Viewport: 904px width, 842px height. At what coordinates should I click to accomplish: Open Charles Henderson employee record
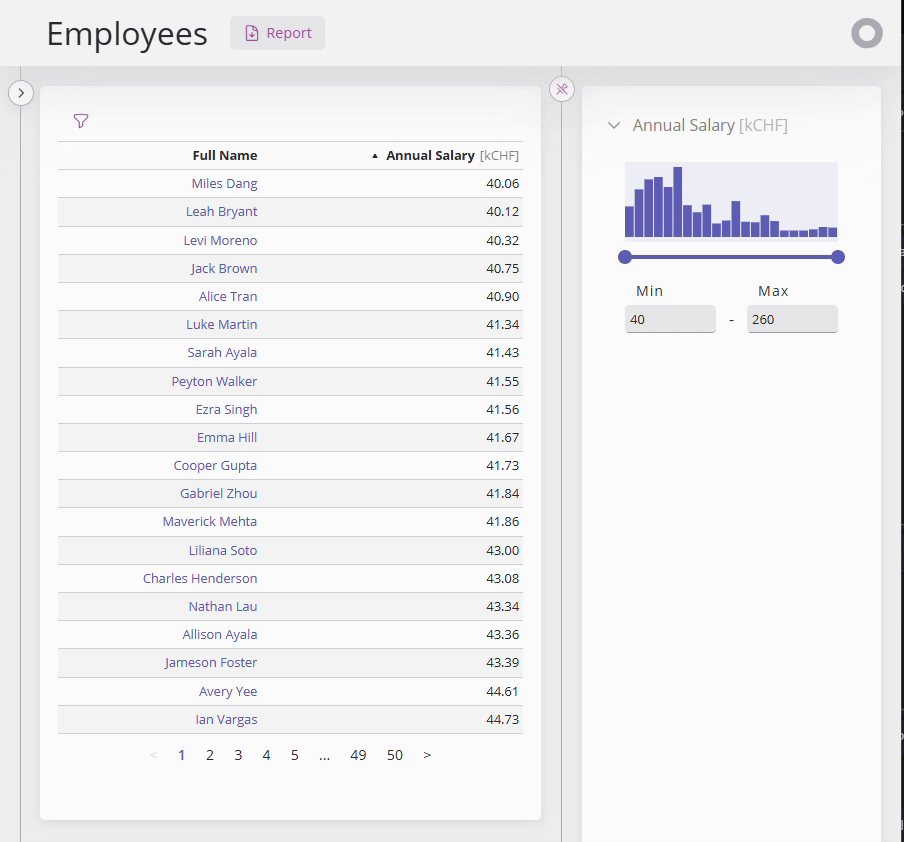pos(200,578)
